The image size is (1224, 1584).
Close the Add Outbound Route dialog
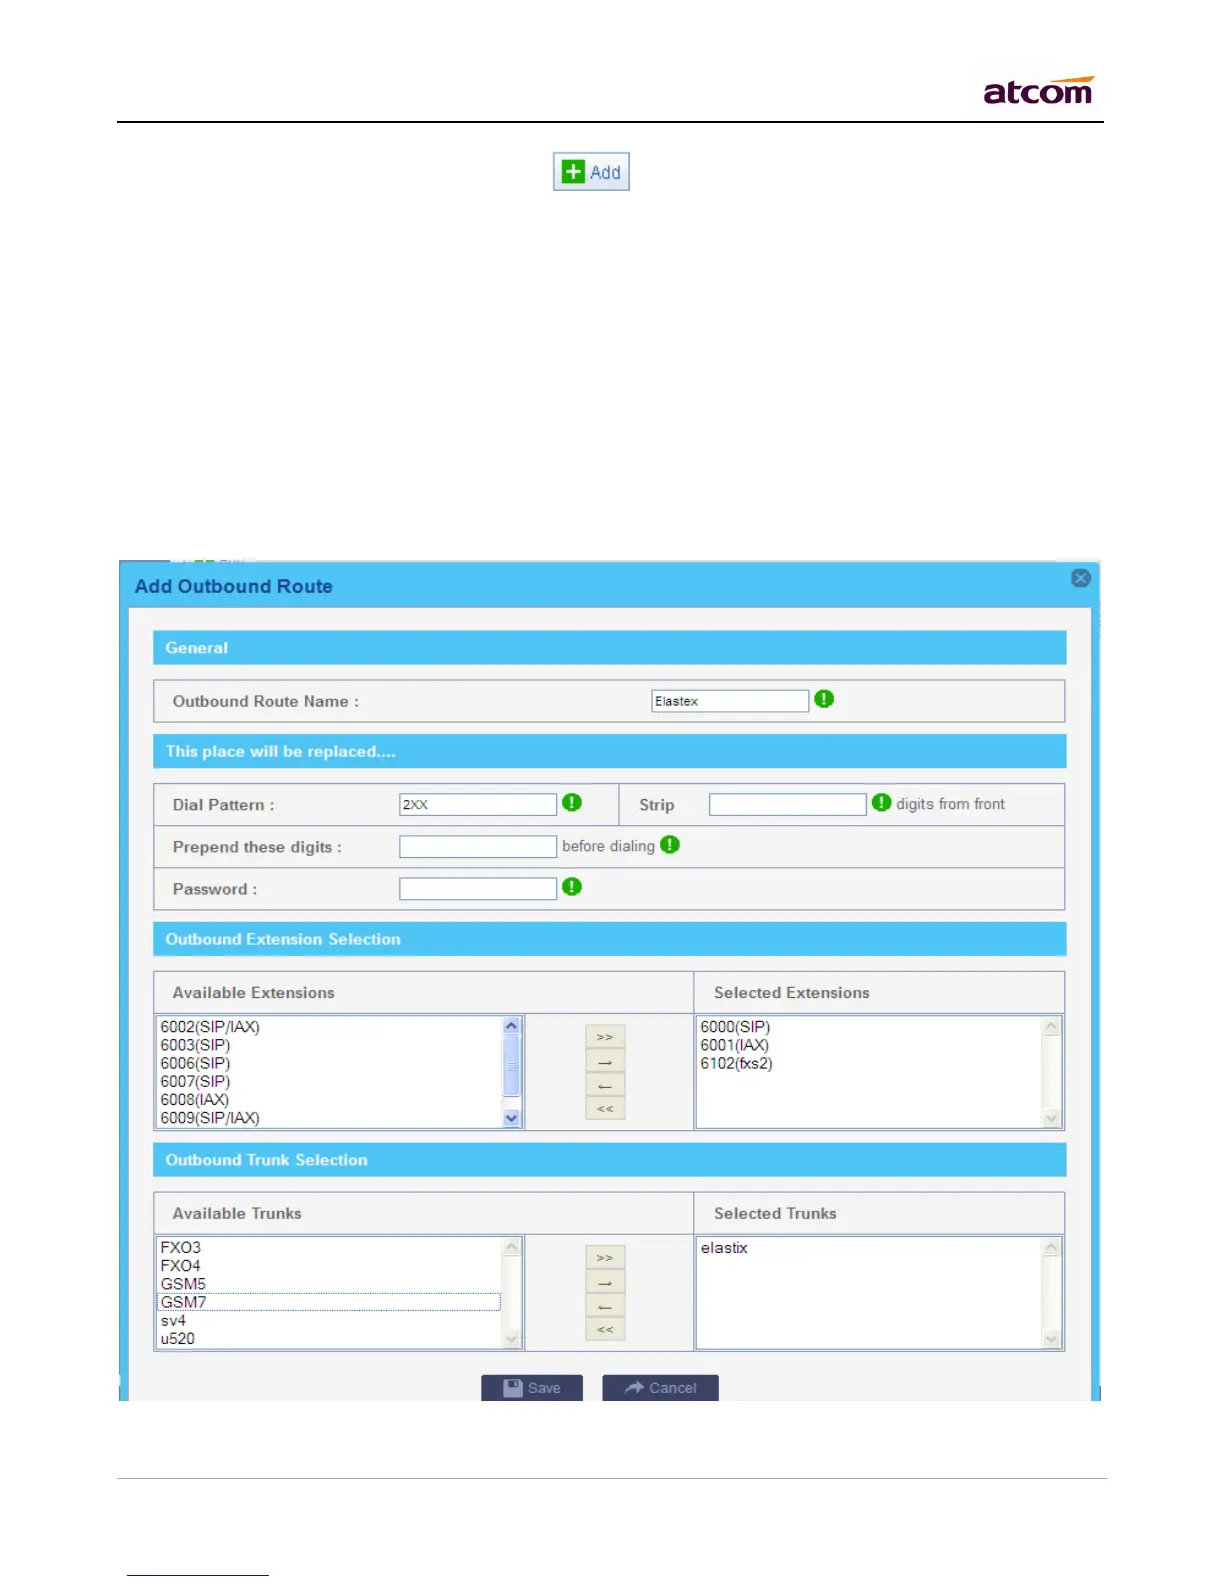coord(1081,578)
